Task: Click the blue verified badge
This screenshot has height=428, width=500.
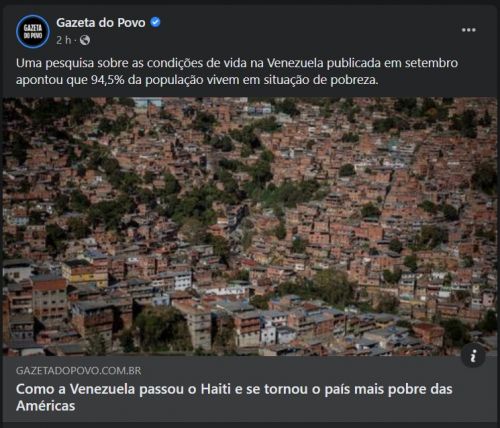Action: pos(155,22)
